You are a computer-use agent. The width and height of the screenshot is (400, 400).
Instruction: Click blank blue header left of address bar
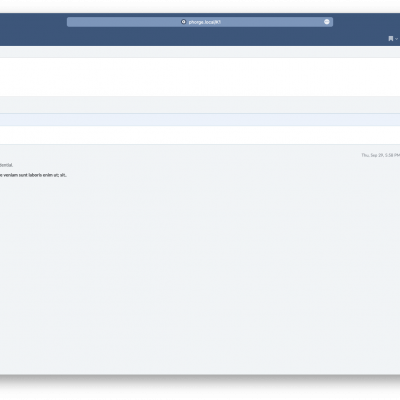(33, 22)
